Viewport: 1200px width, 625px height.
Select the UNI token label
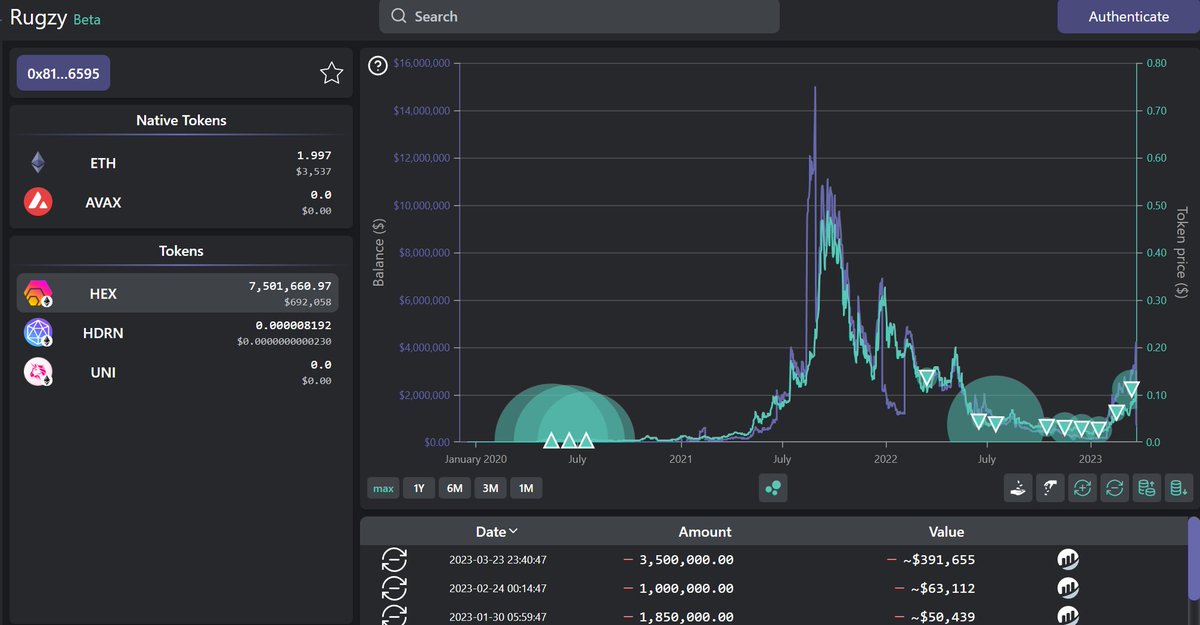coord(103,372)
